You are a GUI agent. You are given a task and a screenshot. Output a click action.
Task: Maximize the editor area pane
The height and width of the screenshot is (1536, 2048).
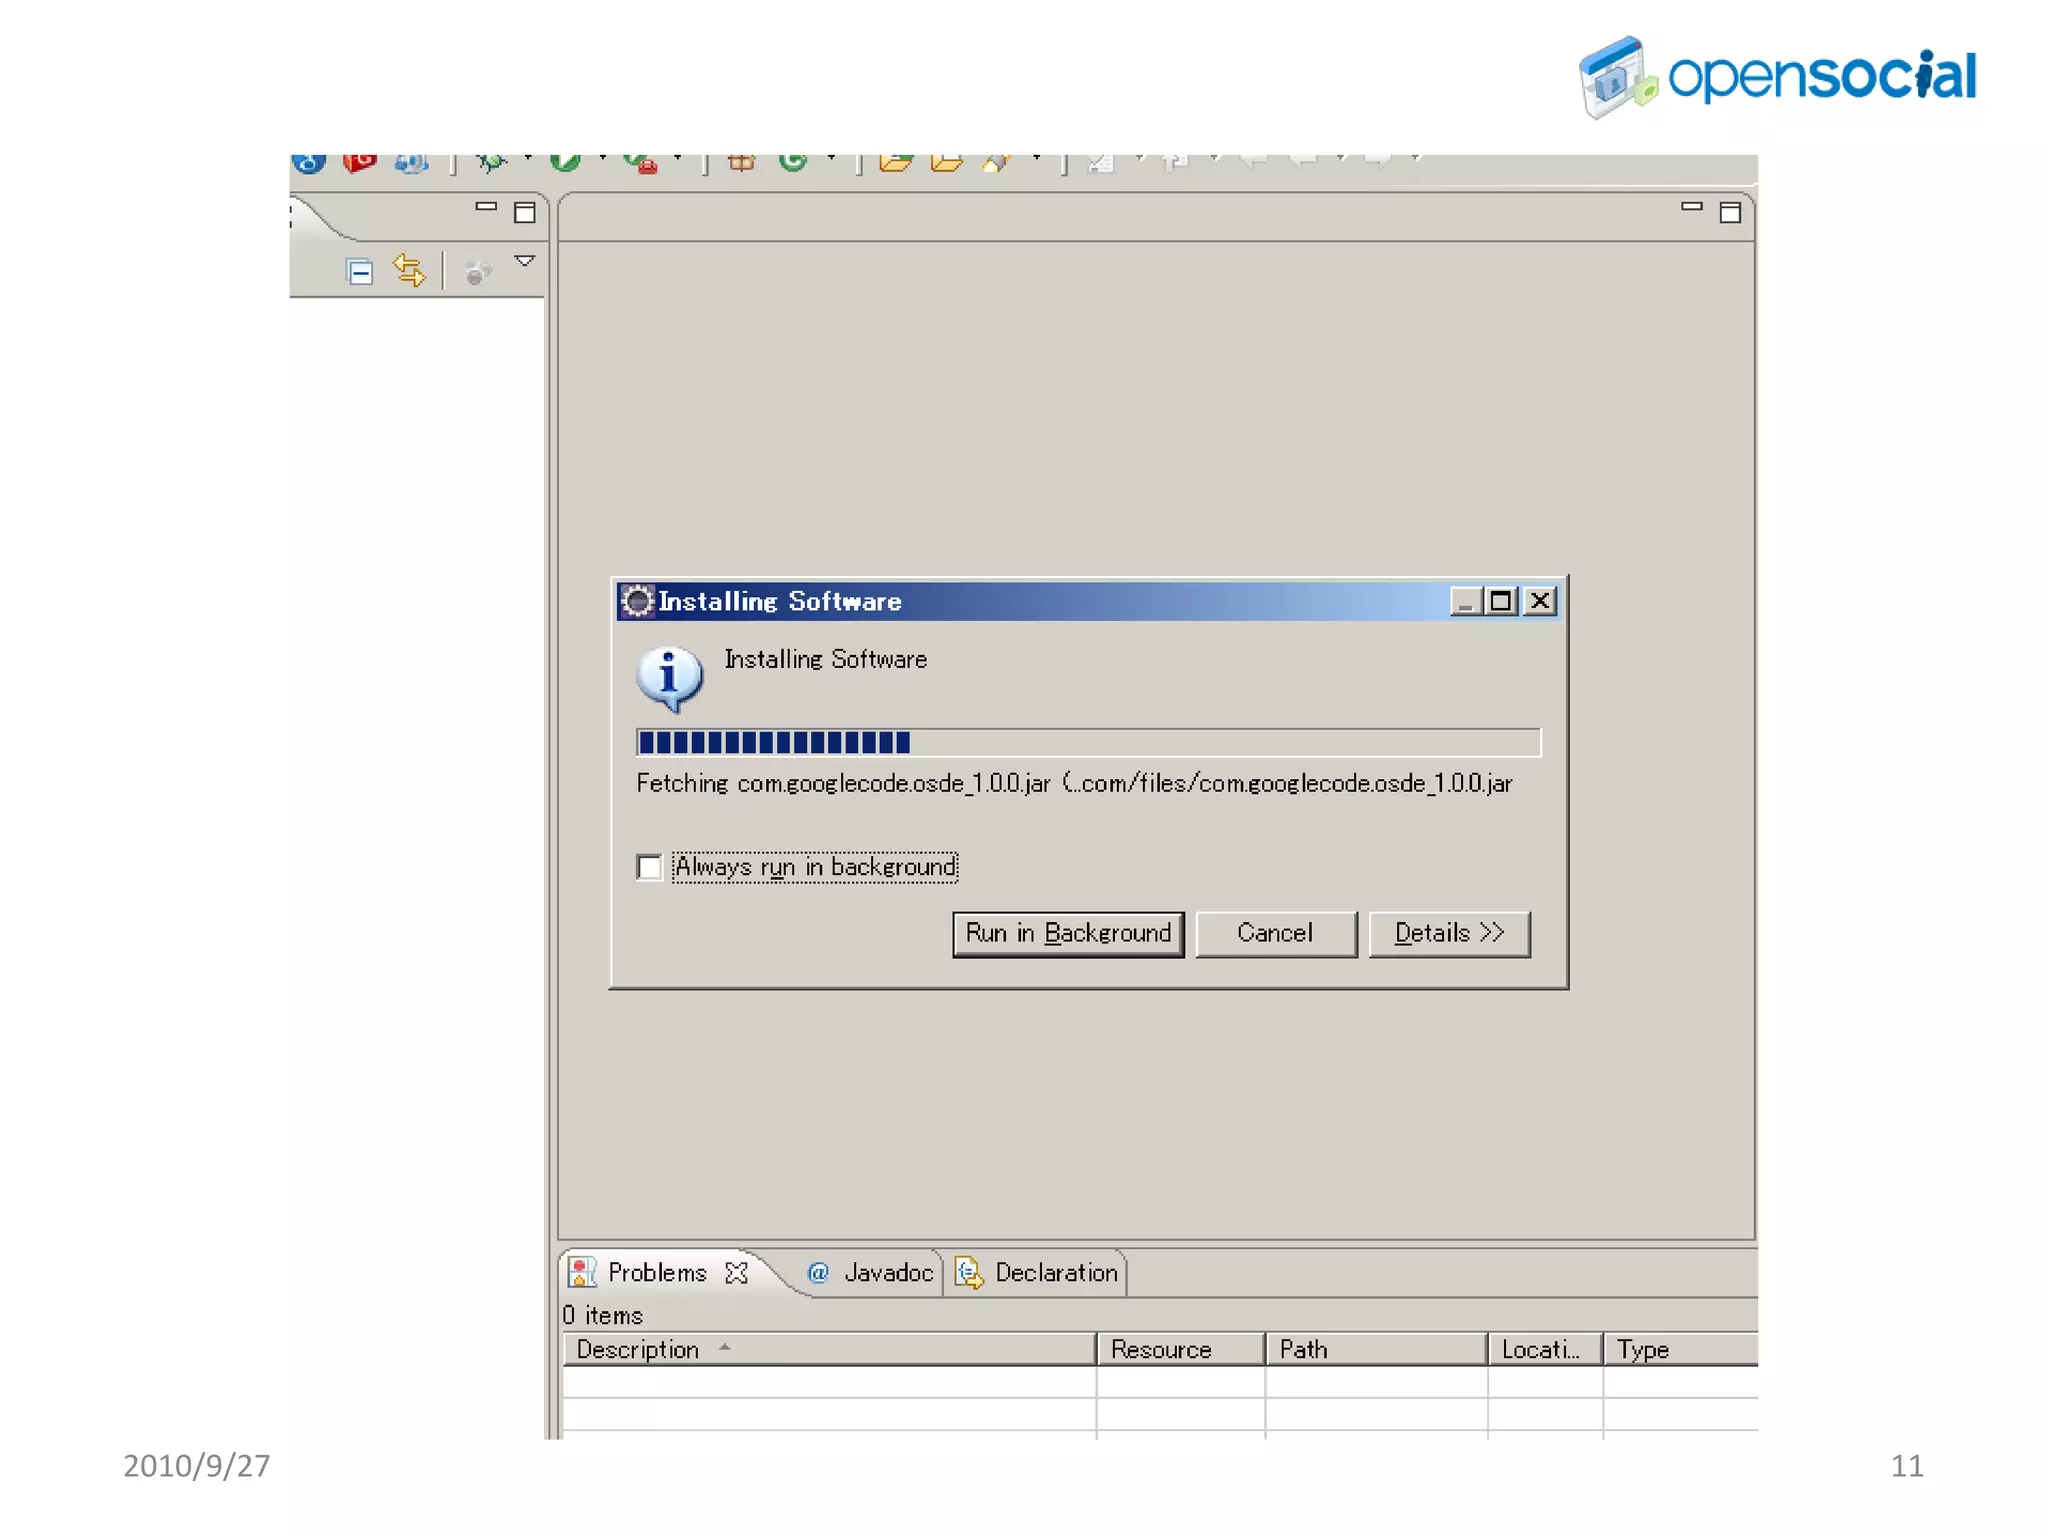point(1730,212)
